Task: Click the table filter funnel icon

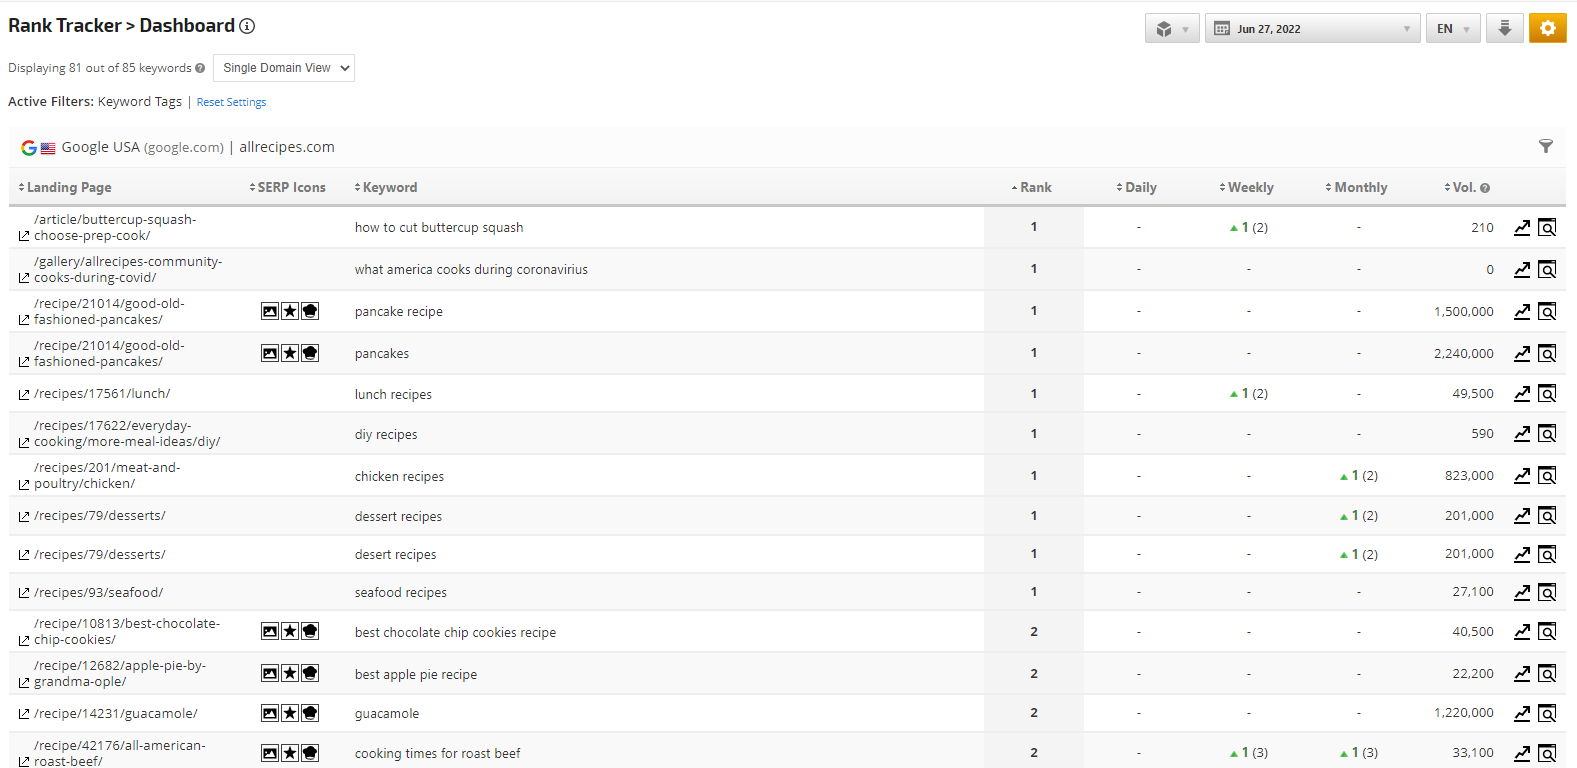Action: coord(1545,147)
